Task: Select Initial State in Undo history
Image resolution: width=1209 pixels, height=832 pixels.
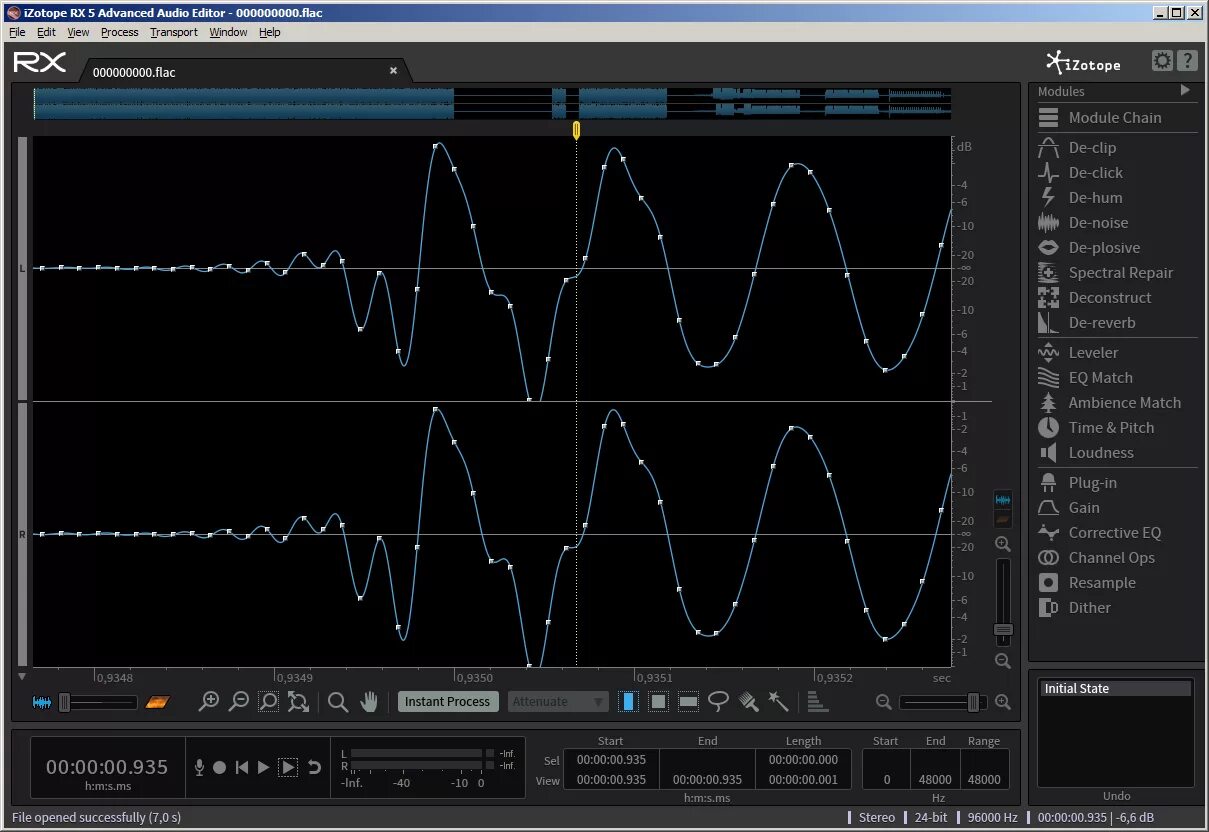Action: click(x=1116, y=689)
